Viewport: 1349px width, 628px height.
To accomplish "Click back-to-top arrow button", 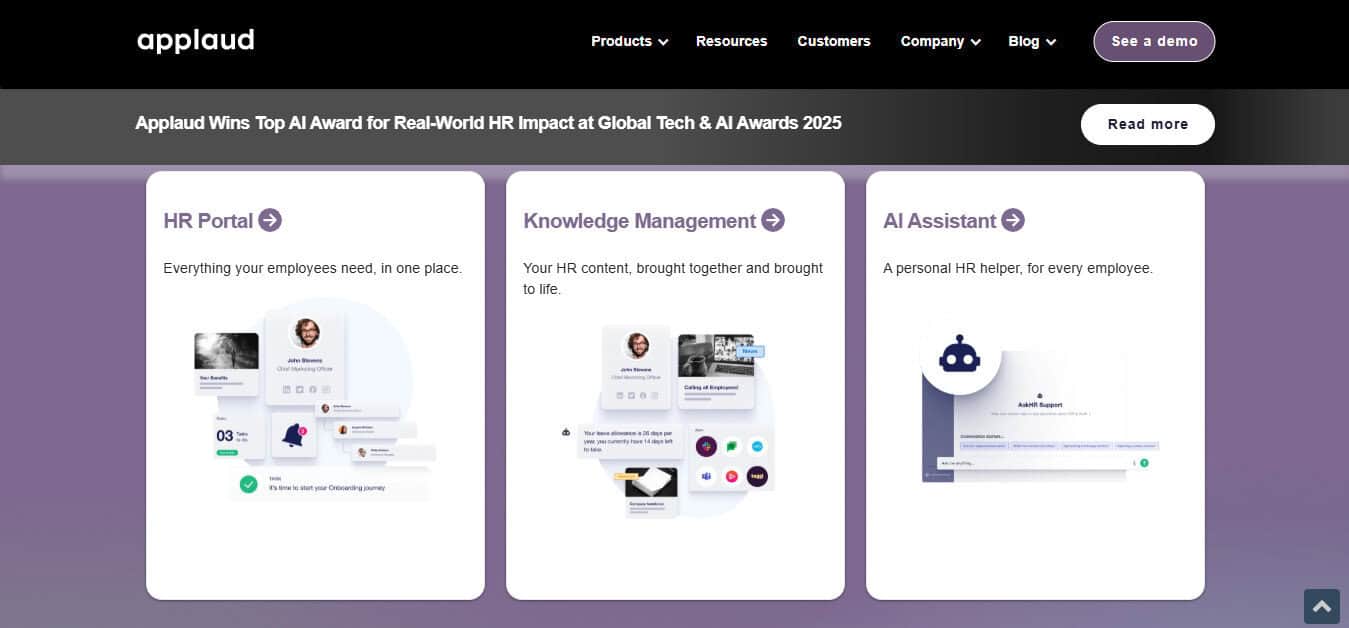I will (x=1321, y=606).
